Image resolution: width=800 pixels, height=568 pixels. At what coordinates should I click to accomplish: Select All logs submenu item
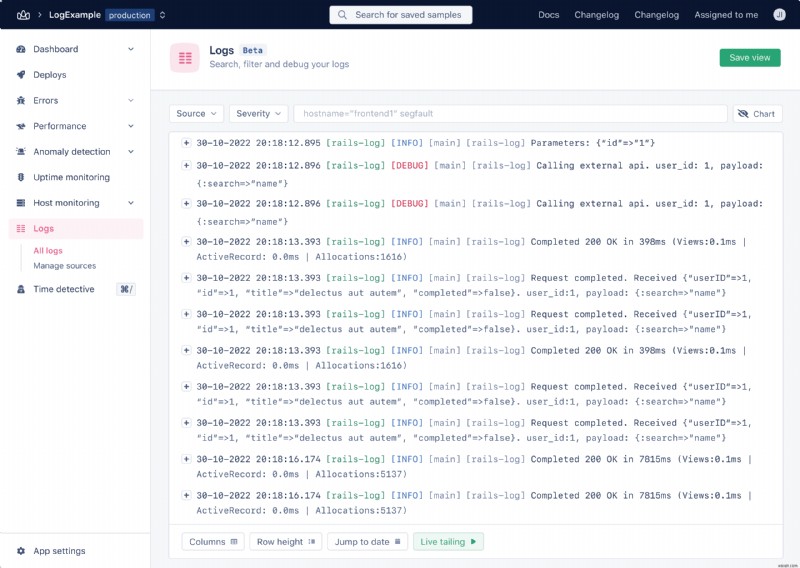click(x=48, y=251)
